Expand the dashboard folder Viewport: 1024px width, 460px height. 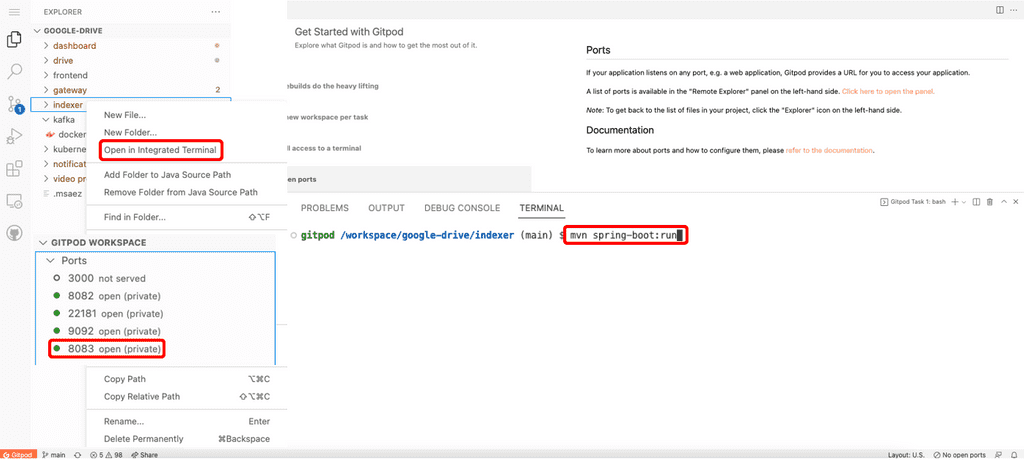click(x=74, y=46)
